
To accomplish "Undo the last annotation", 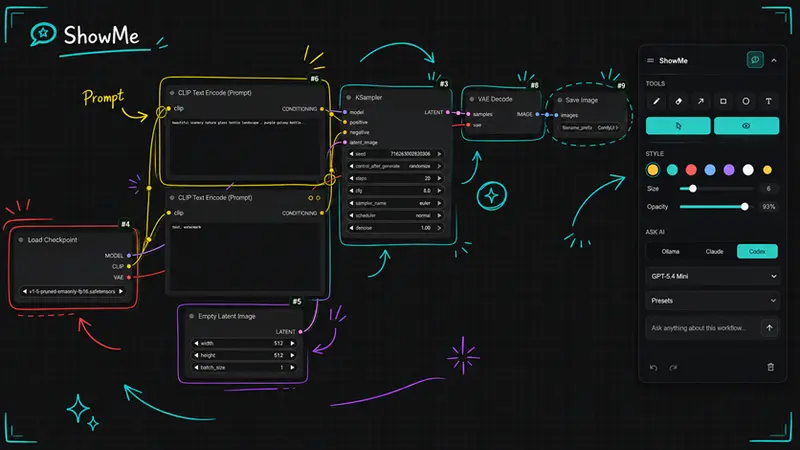I will pos(654,367).
